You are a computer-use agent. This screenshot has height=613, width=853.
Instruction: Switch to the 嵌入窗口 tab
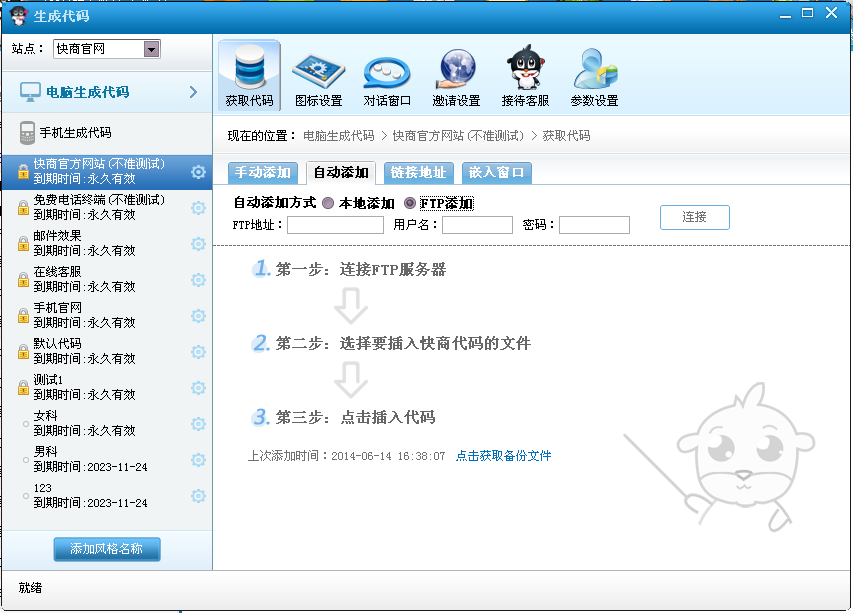(496, 173)
